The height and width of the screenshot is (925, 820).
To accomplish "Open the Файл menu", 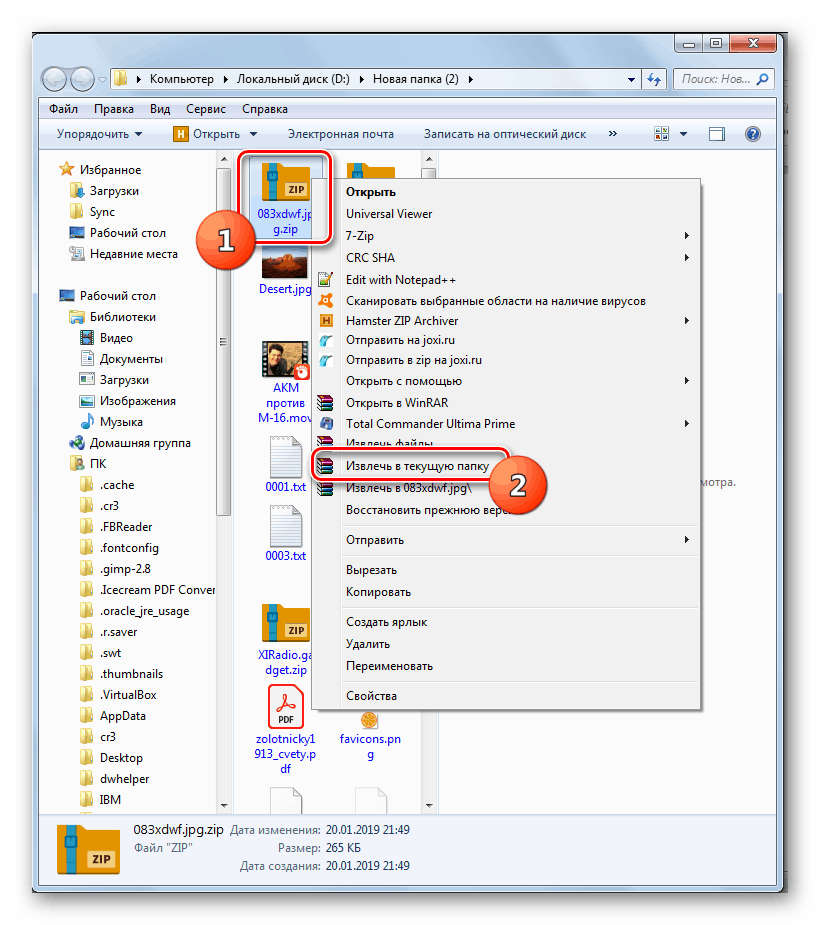I will pos(63,109).
